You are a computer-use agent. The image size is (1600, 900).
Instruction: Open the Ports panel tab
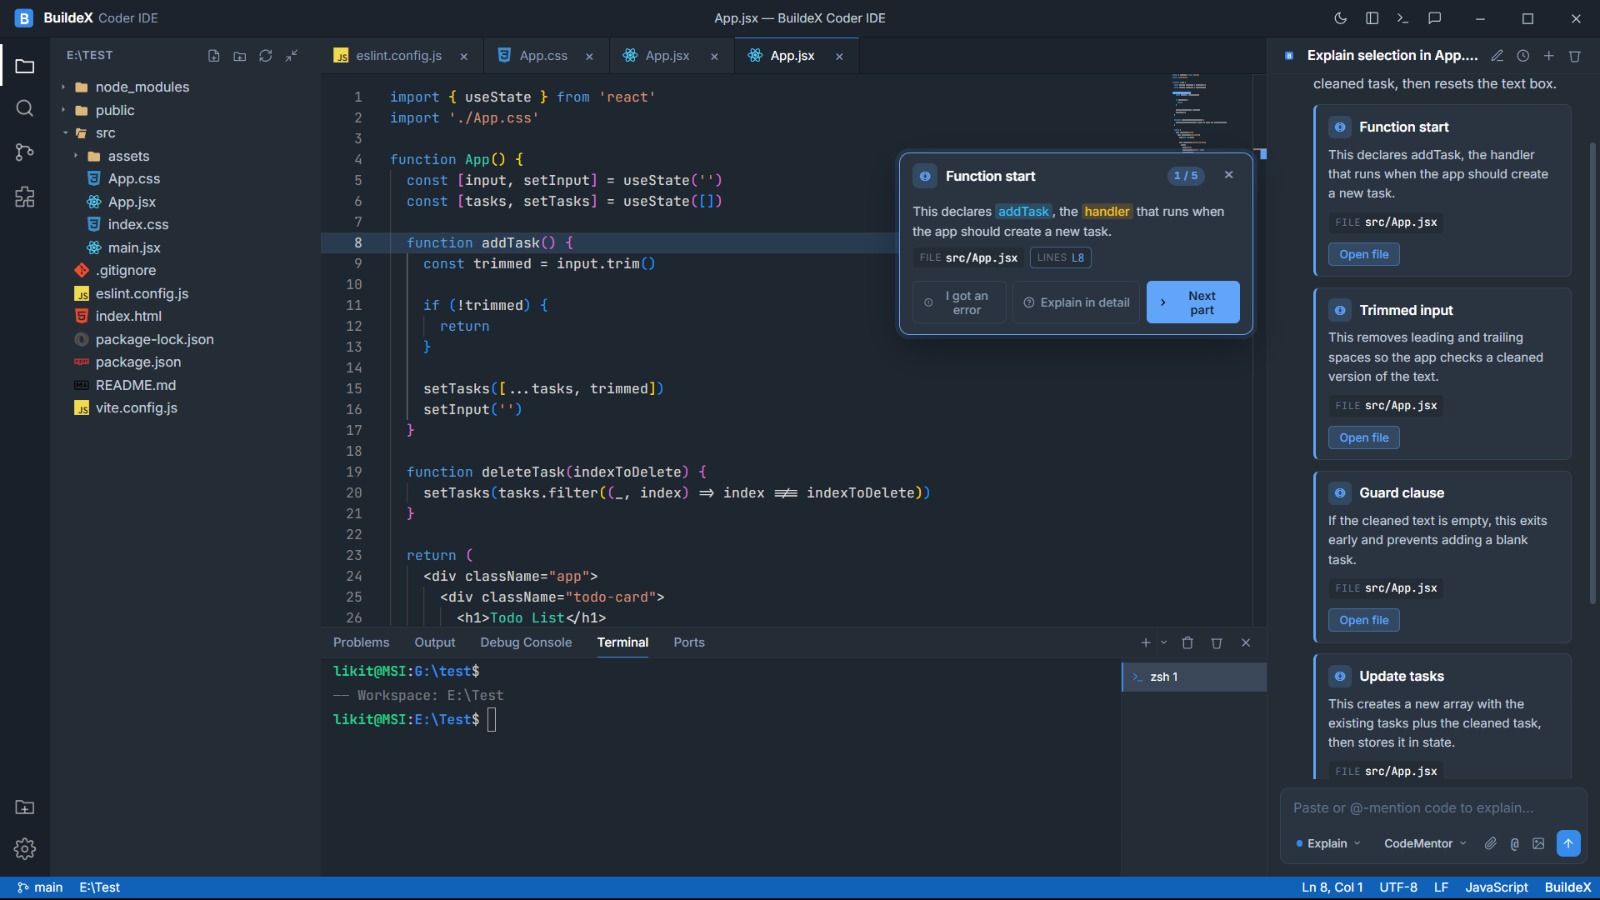click(689, 643)
